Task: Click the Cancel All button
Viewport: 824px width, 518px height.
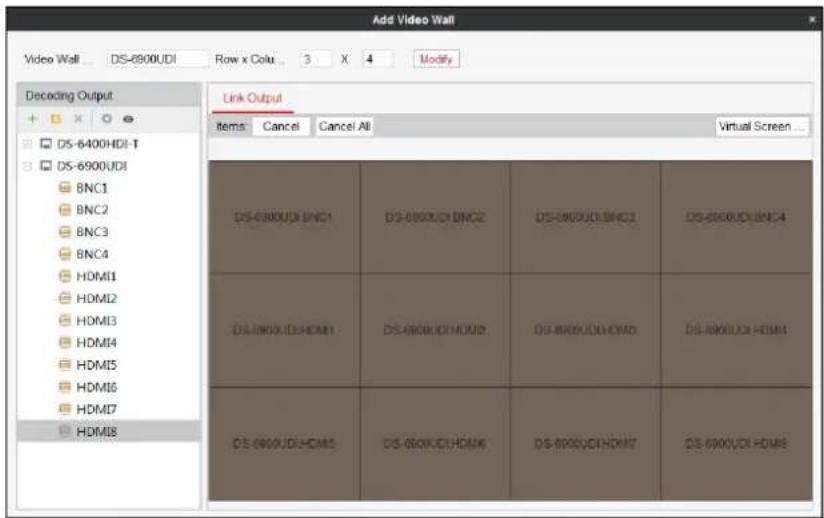Action: point(344,127)
